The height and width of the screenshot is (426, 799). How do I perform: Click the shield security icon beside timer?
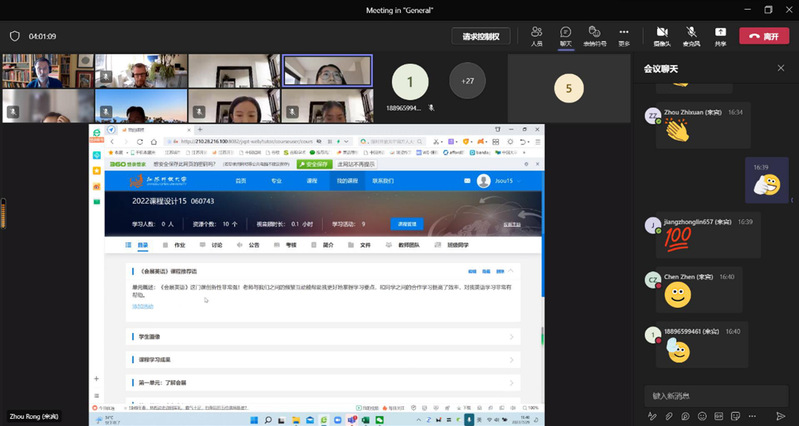14,36
